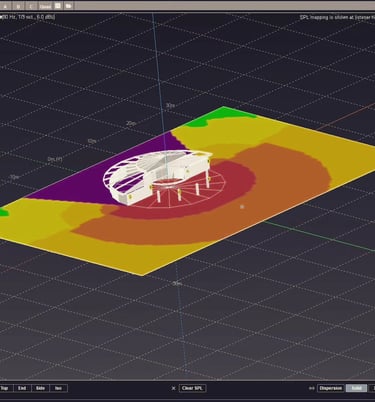Click the X icon beside Clear SPL
Viewport: 375px width, 402px height.
tap(173, 388)
